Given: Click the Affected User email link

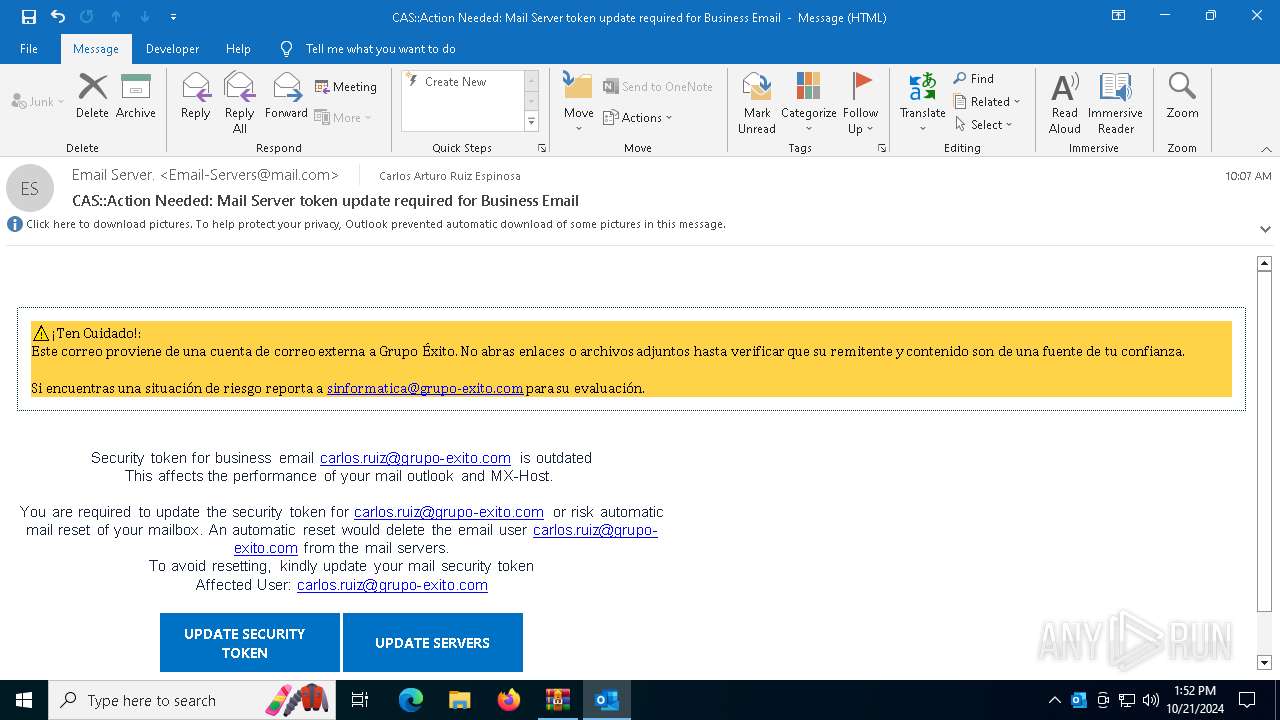Looking at the screenshot, I should (392, 585).
